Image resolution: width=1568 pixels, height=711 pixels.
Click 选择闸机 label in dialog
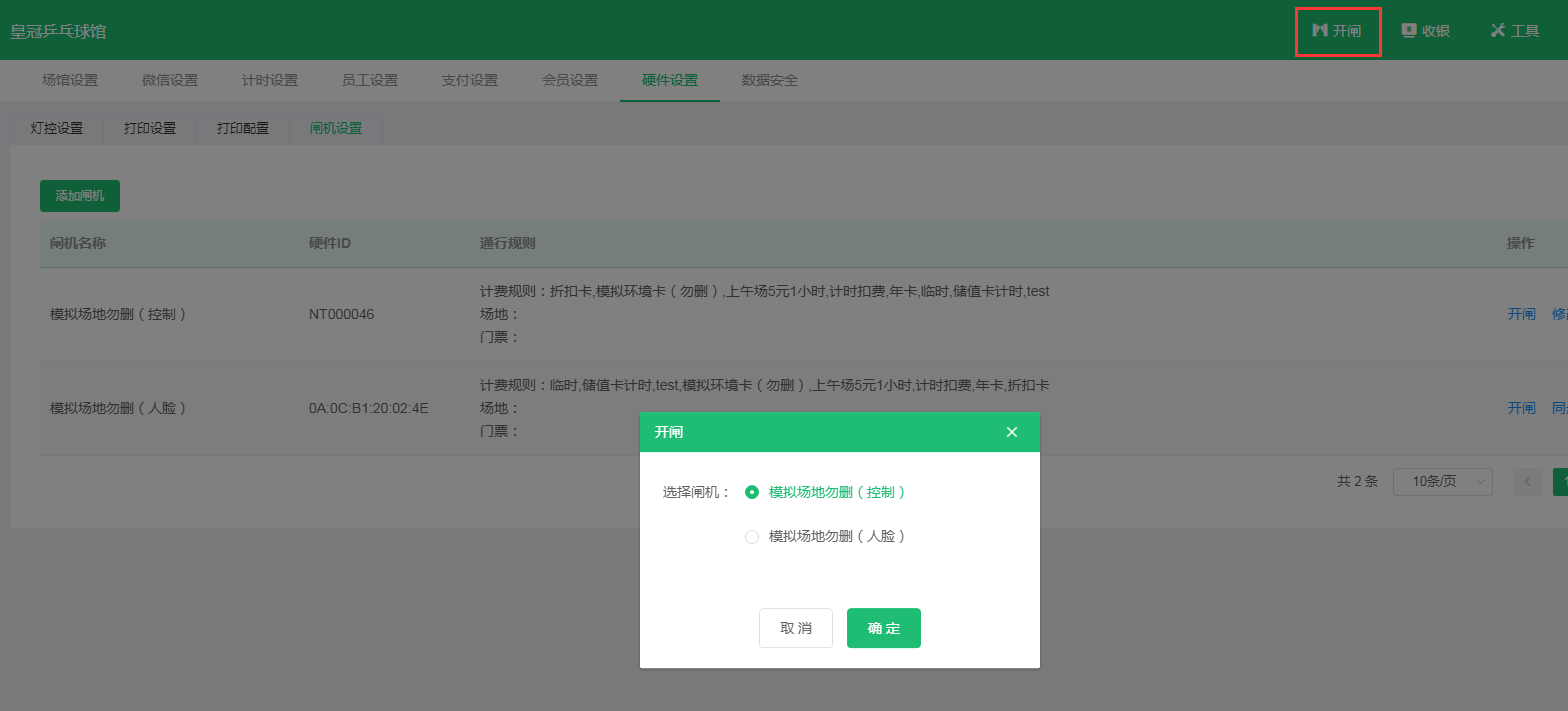698,492
